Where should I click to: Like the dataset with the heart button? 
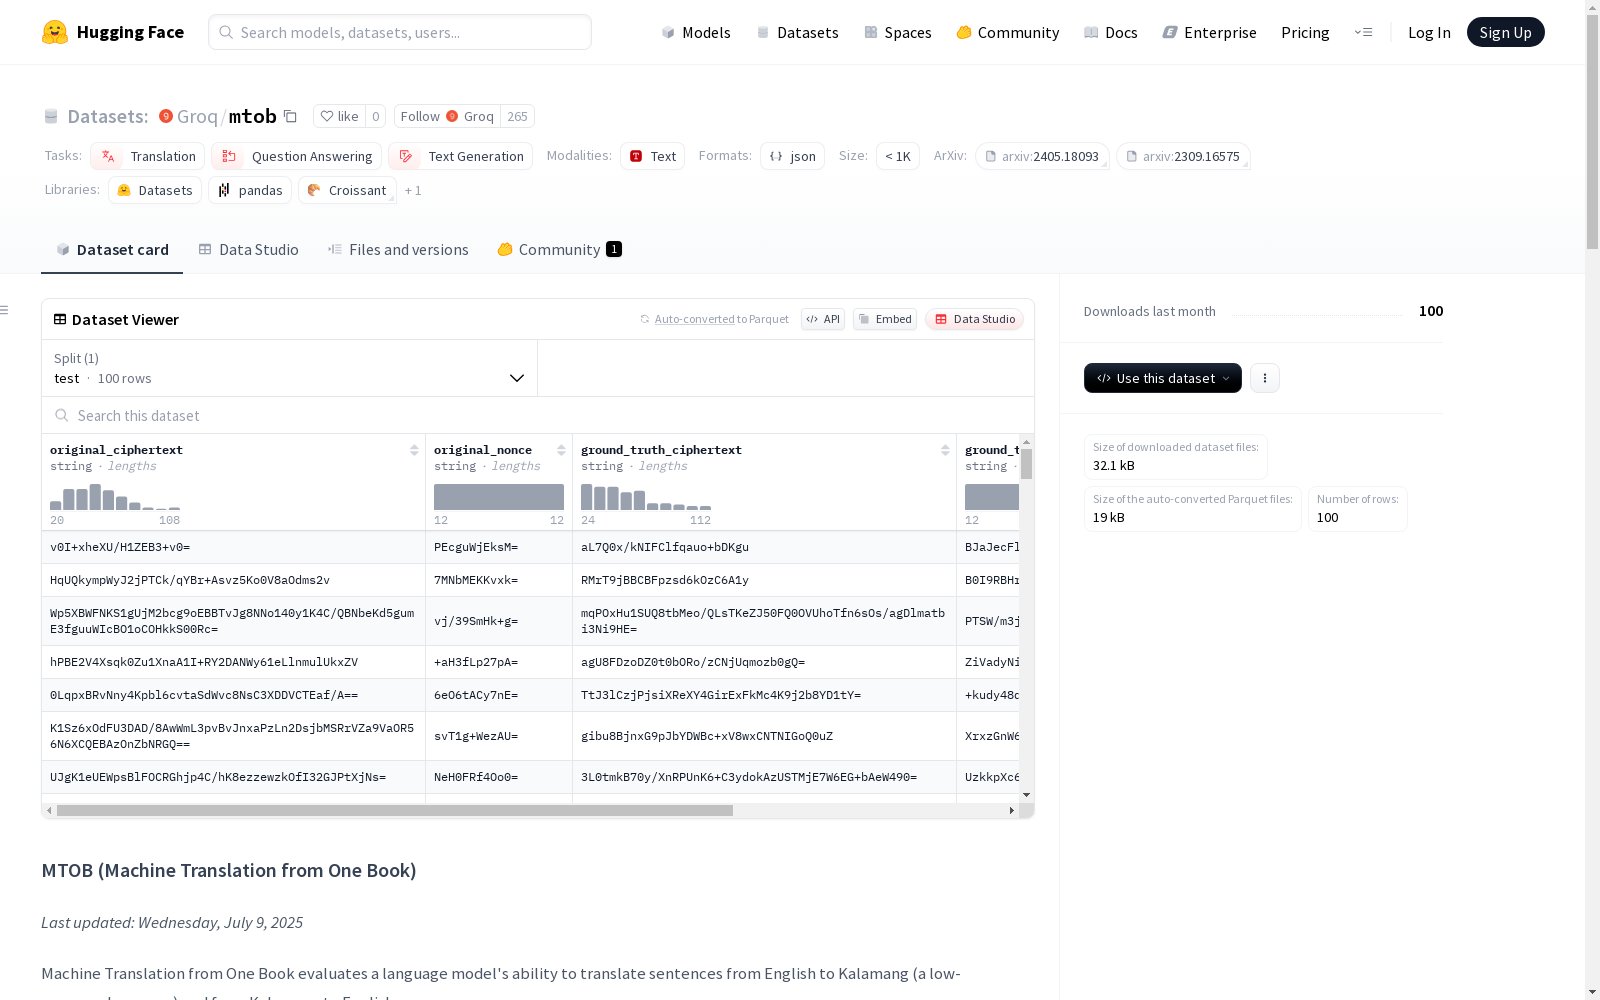pyautogui.click(x=339, y=116)
